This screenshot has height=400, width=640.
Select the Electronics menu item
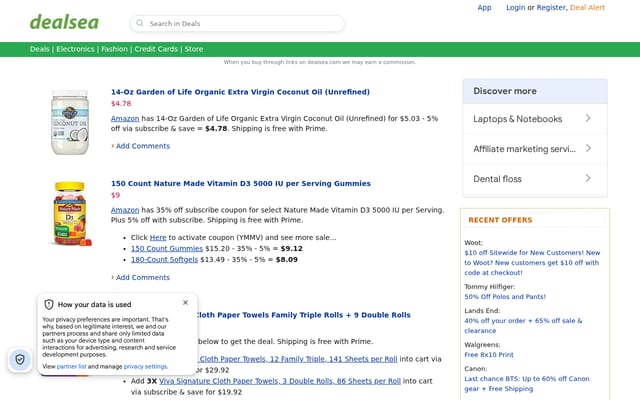point(75,49)
